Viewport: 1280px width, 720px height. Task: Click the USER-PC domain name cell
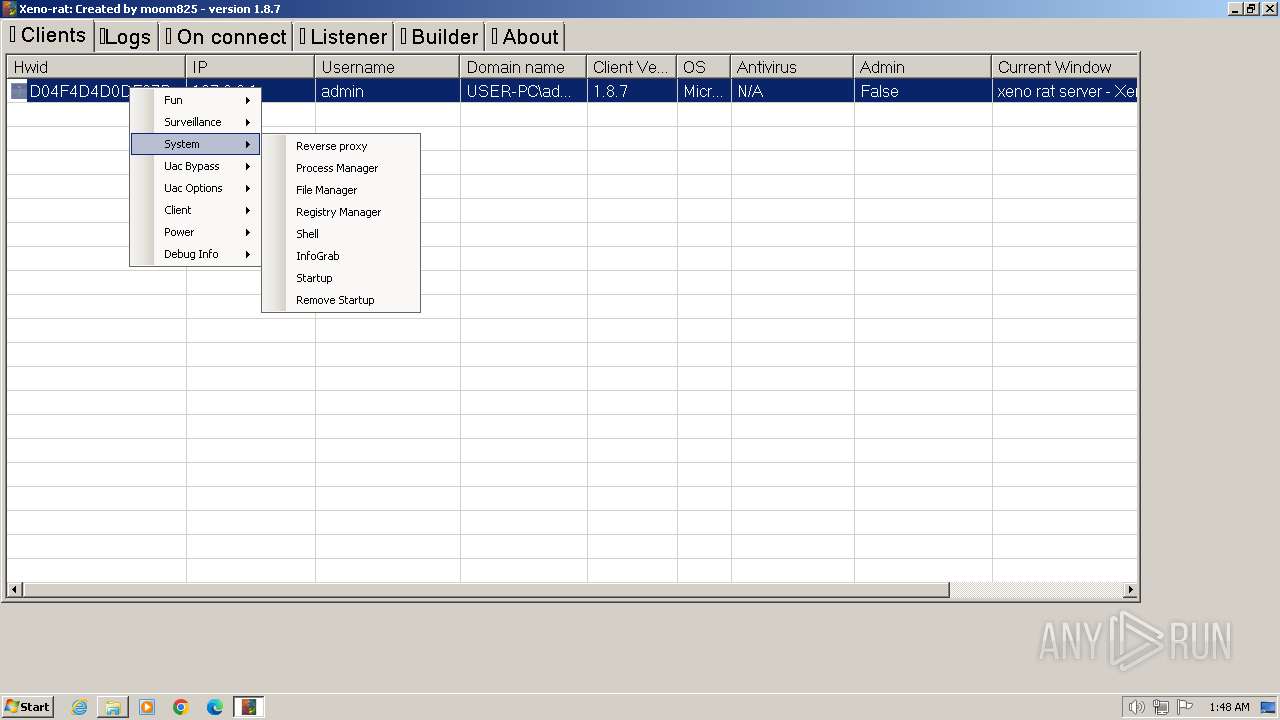pyautogui.click(x=523, y=91)
